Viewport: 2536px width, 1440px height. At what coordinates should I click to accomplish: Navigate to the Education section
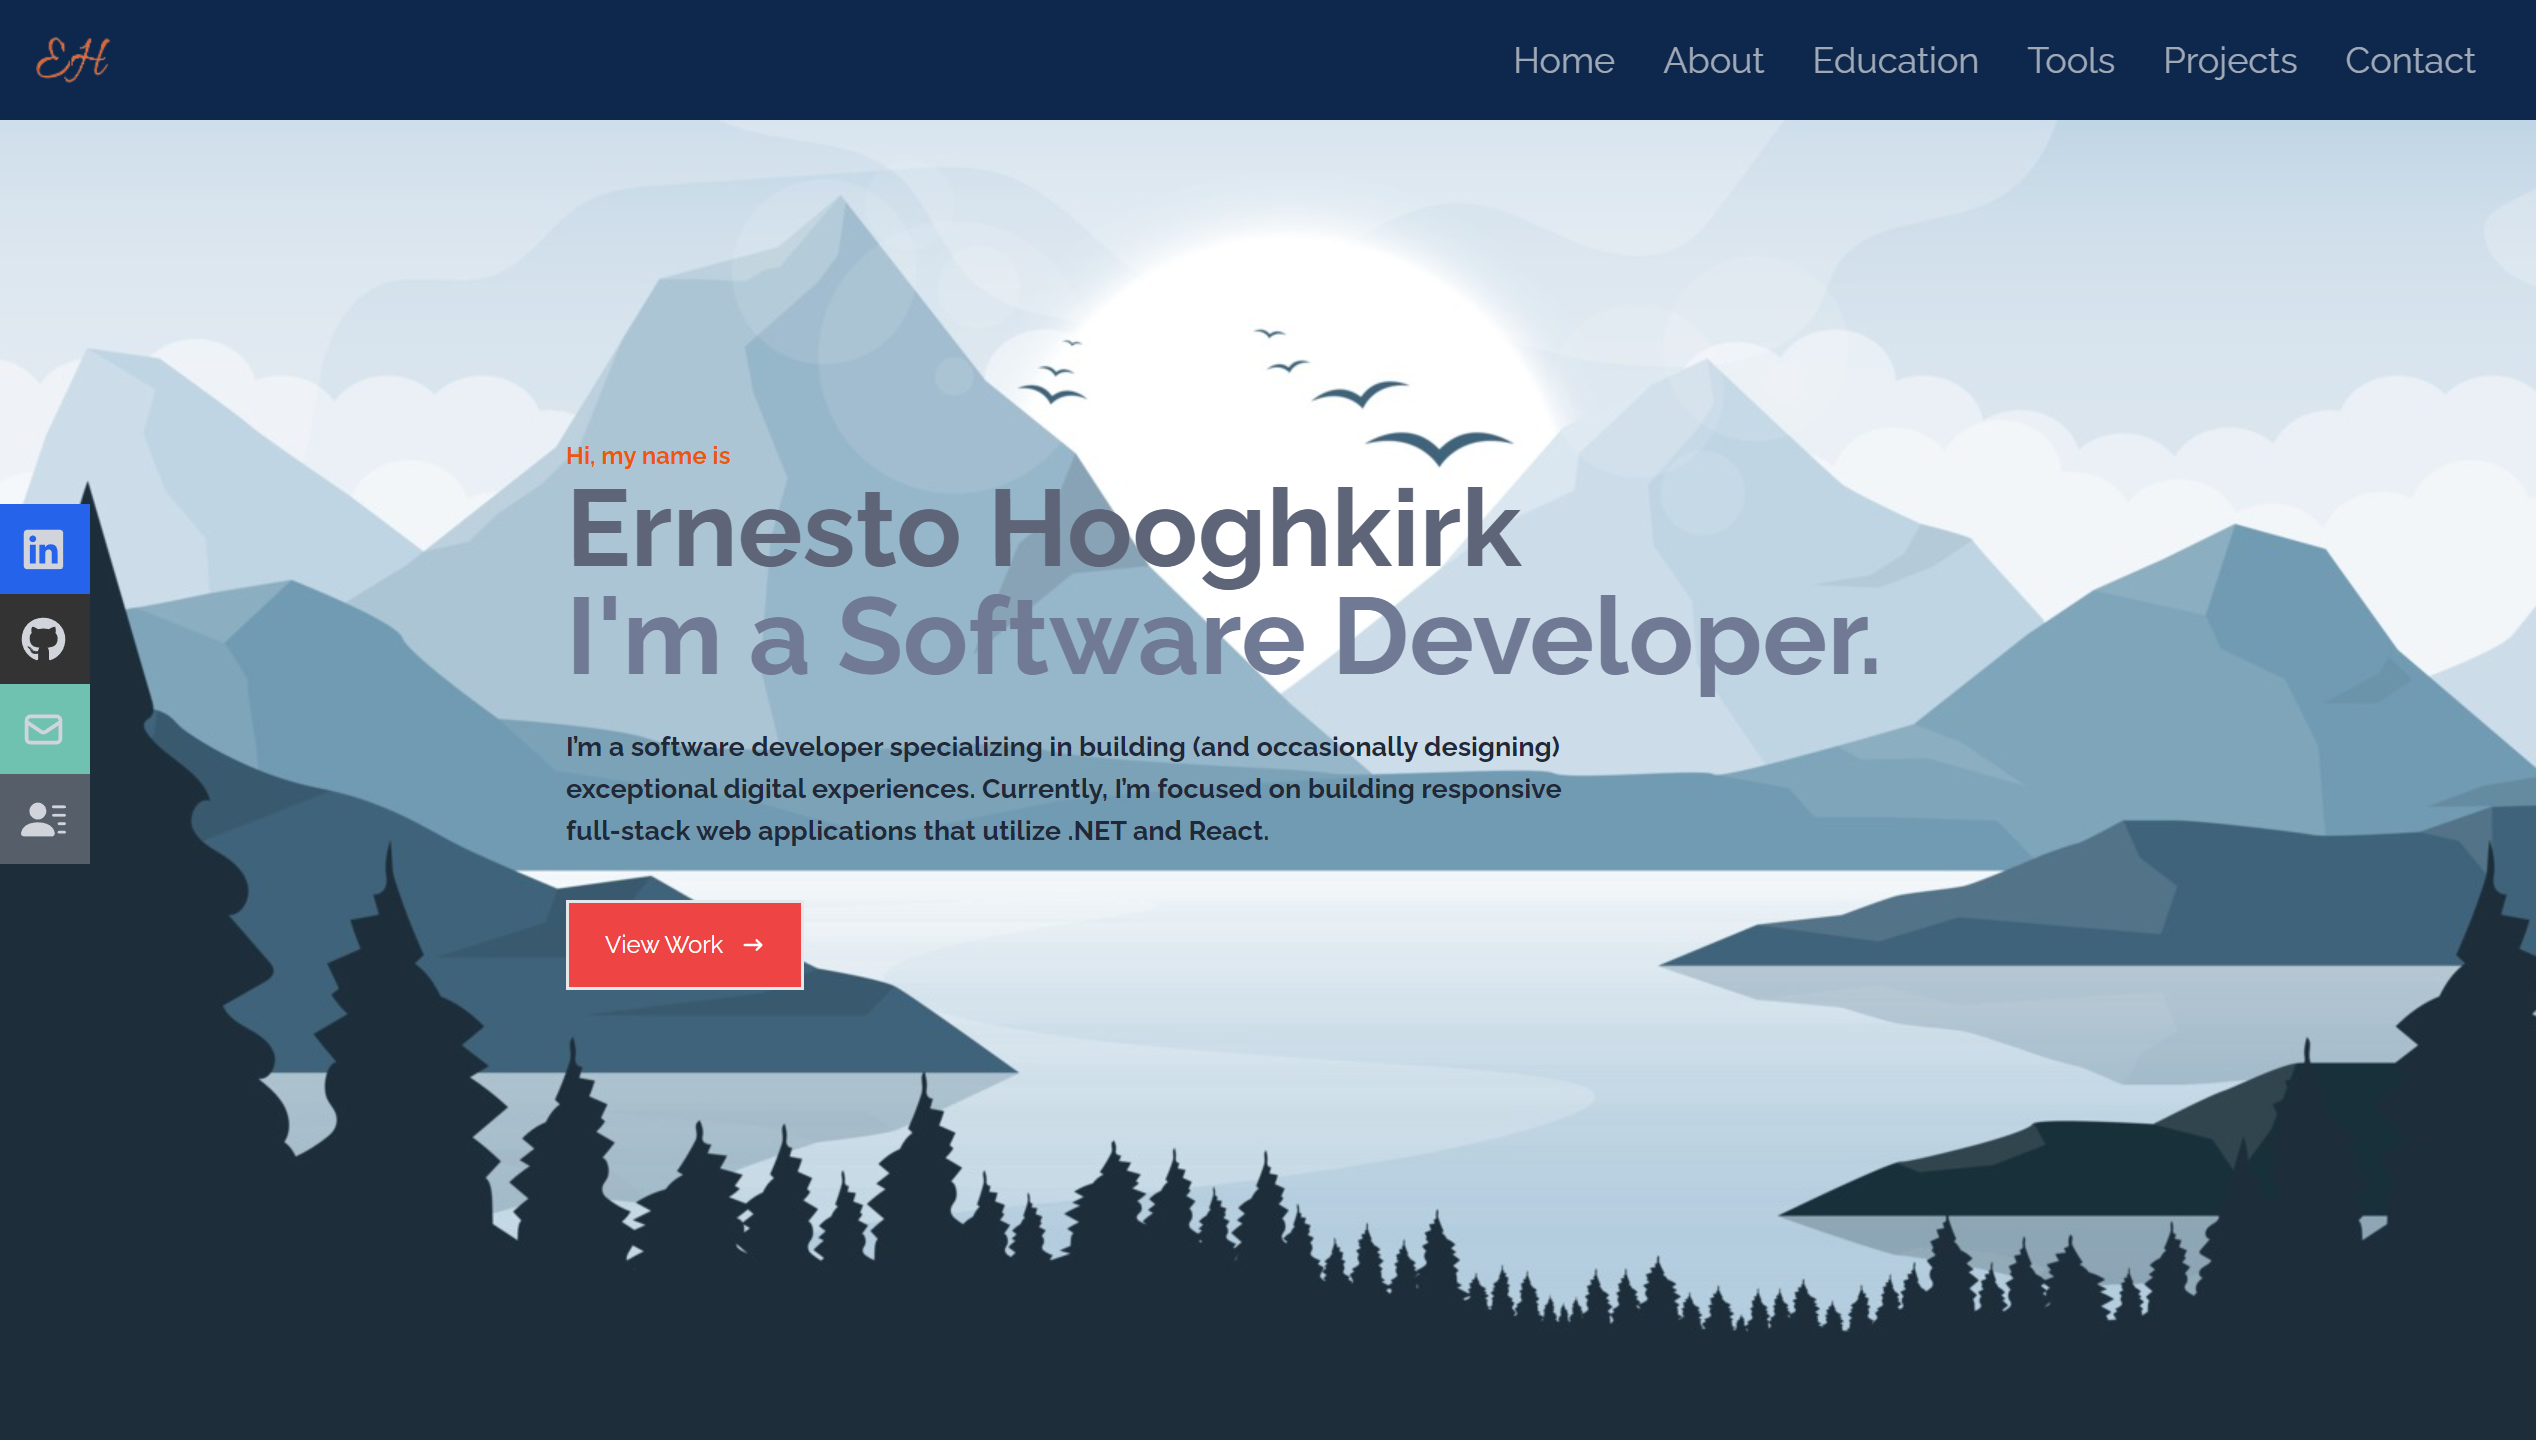click(x=1895, y=61)
